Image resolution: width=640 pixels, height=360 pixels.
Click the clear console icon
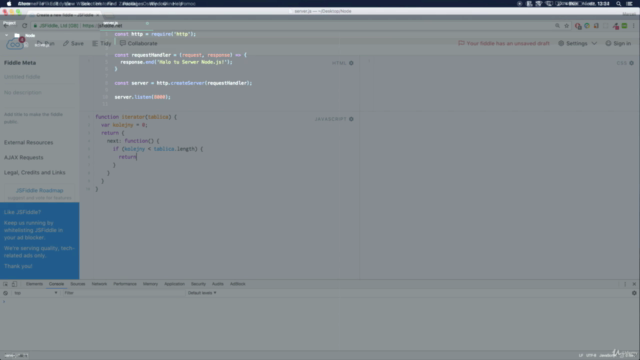(x=5, y=293)
